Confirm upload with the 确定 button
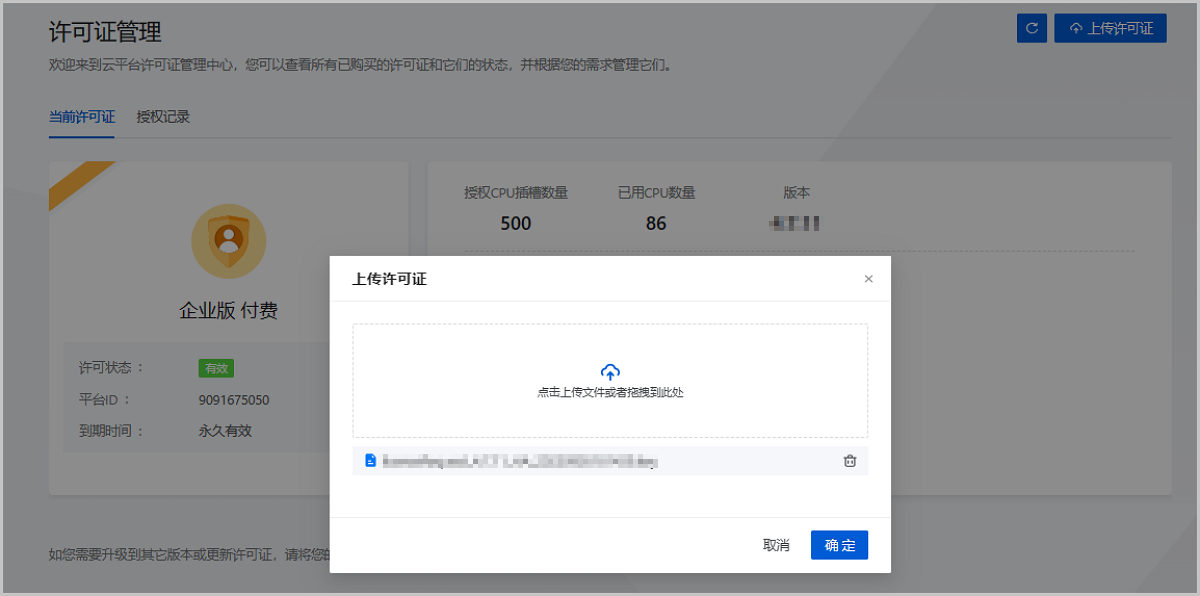The image size is (1200, 596). click(x=839, y=544)
